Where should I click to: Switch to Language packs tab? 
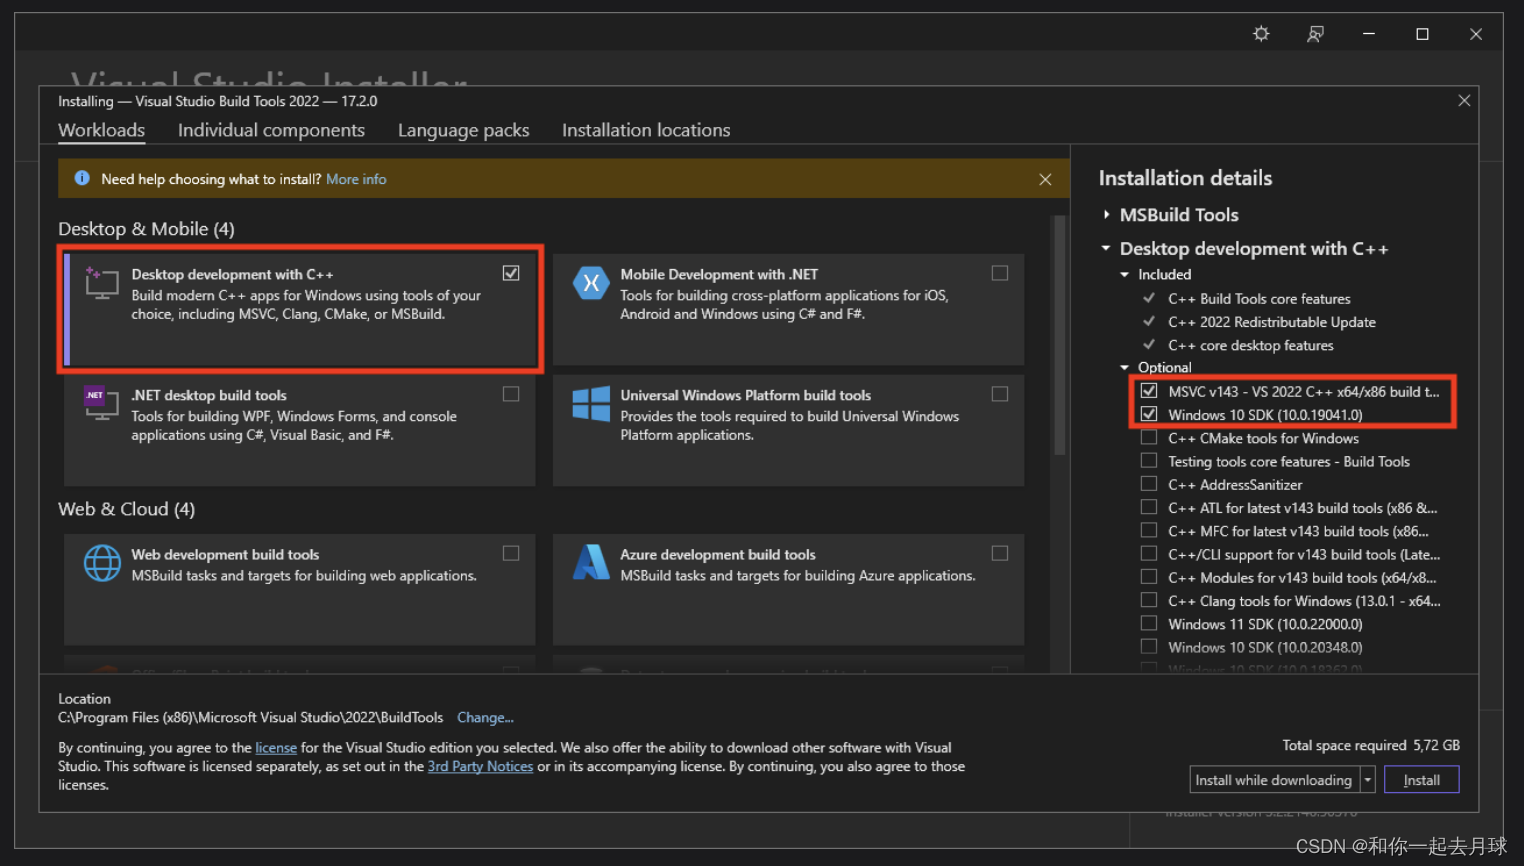(463, 130)
